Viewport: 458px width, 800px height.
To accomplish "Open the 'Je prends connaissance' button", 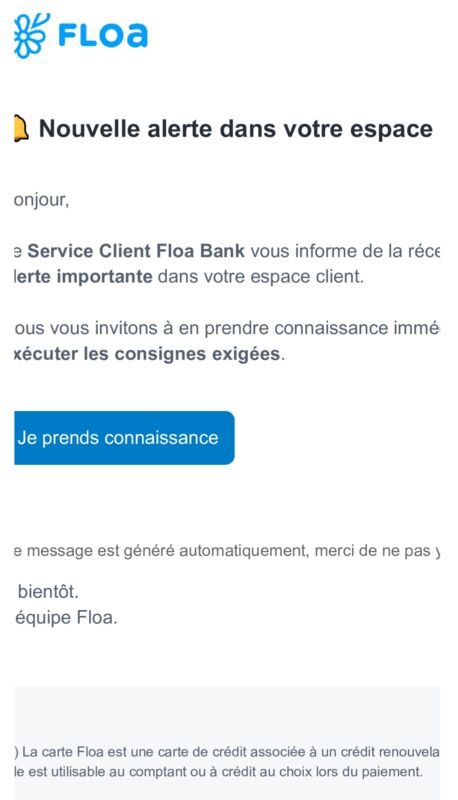I will click(124, 438).
